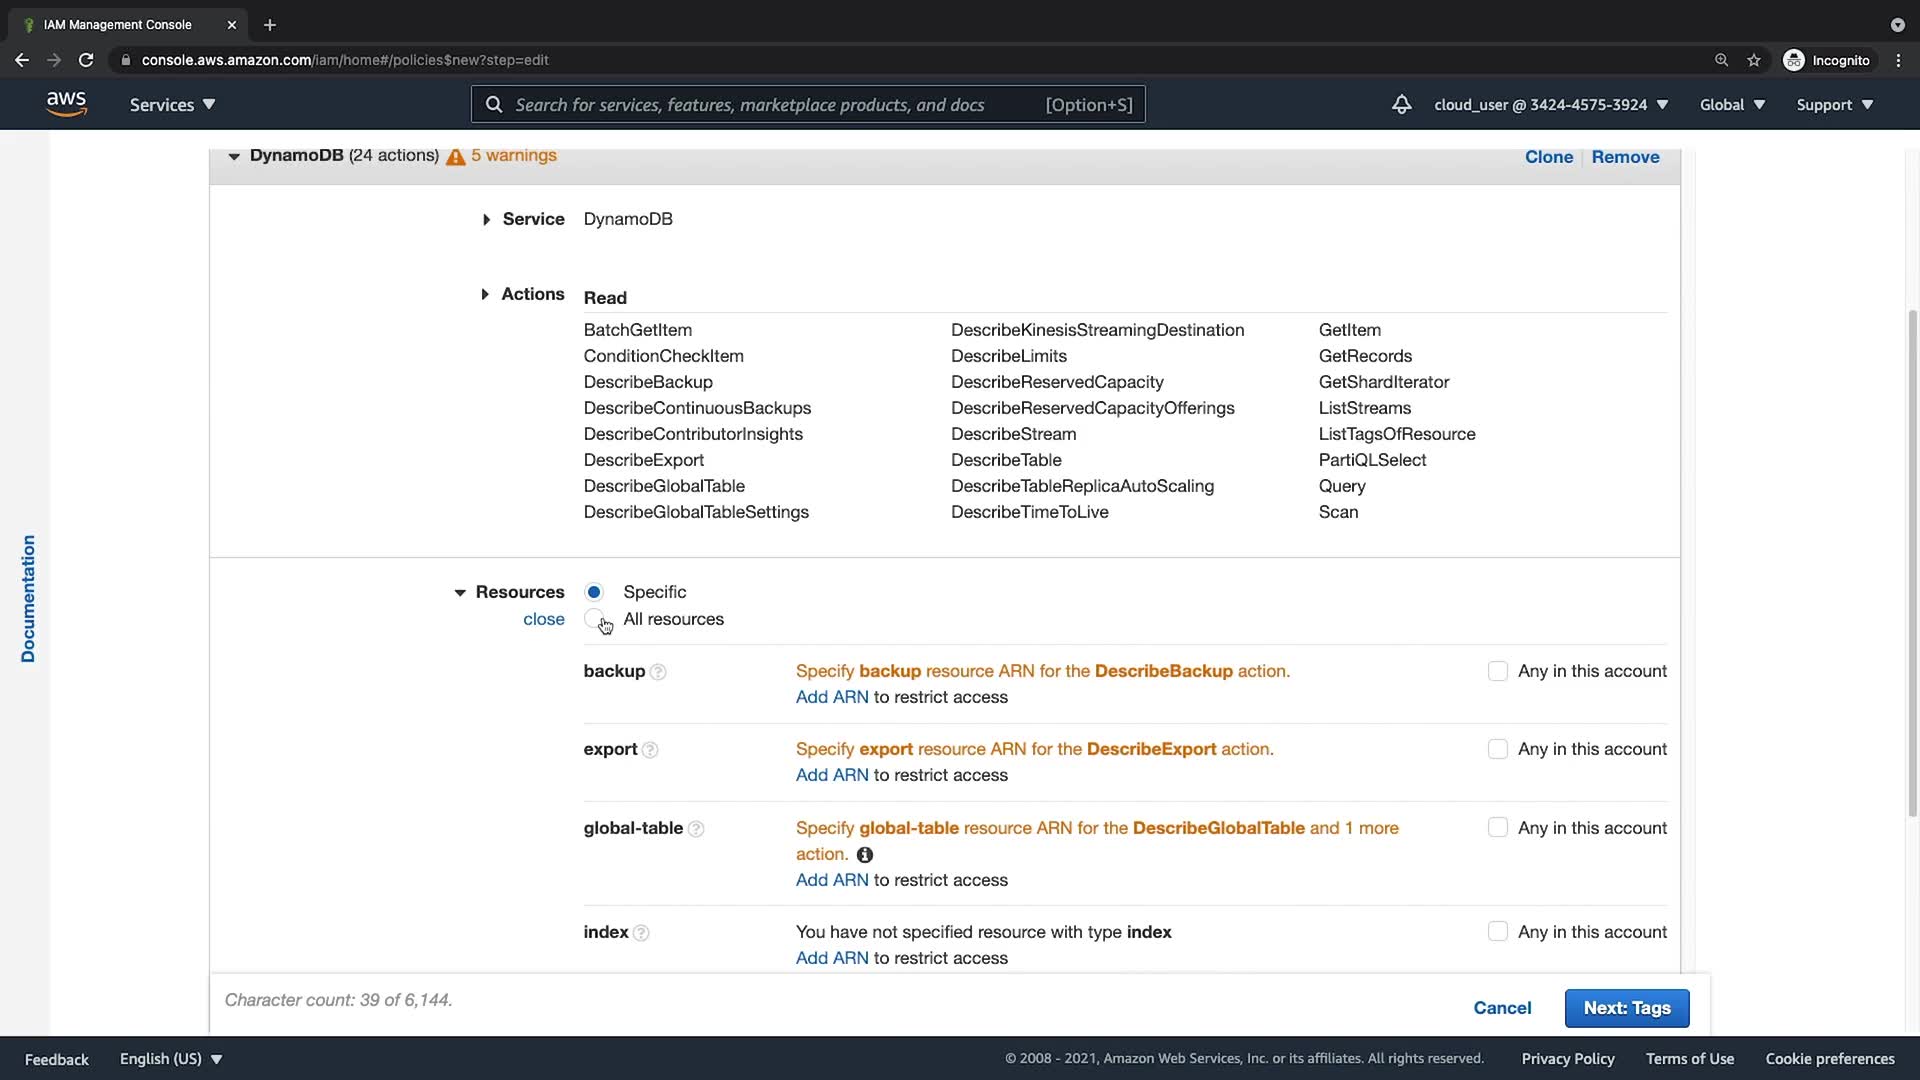Select the All resources radio button
The height and width of the screenshot is (1080, 1920).
(594, 619)
